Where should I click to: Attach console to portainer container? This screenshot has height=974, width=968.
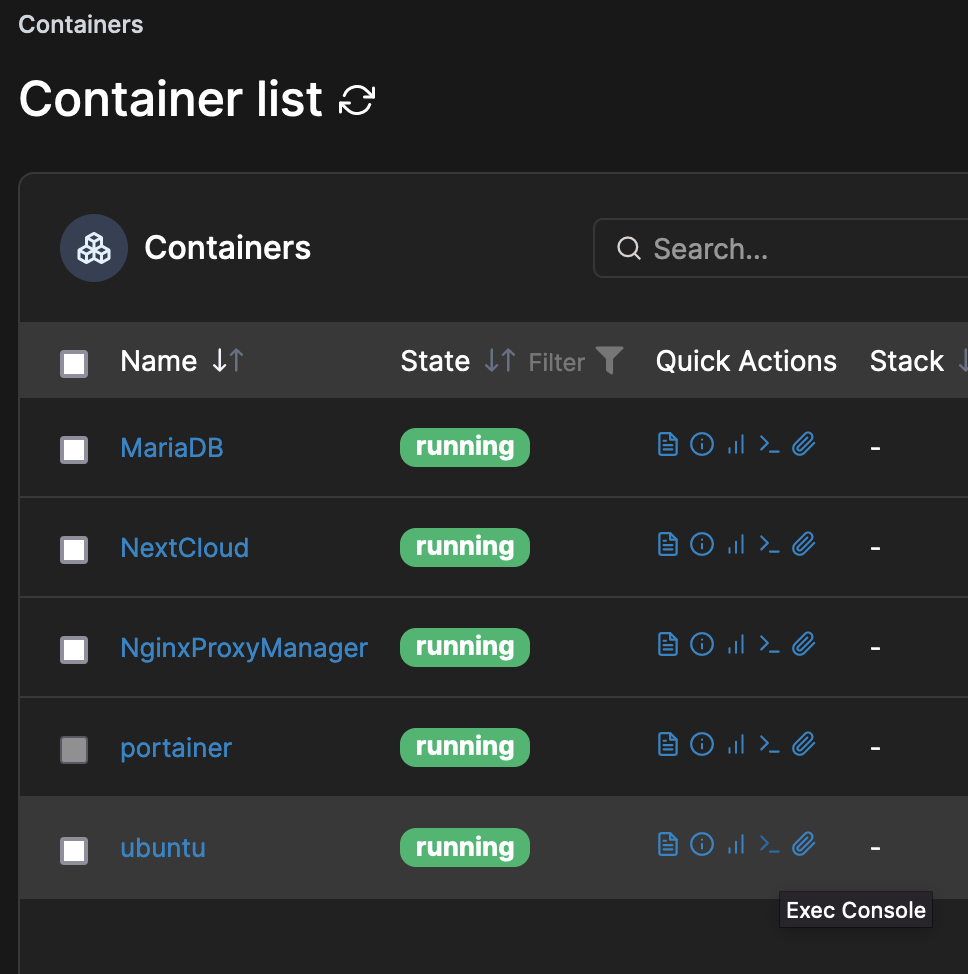(803, 744)
